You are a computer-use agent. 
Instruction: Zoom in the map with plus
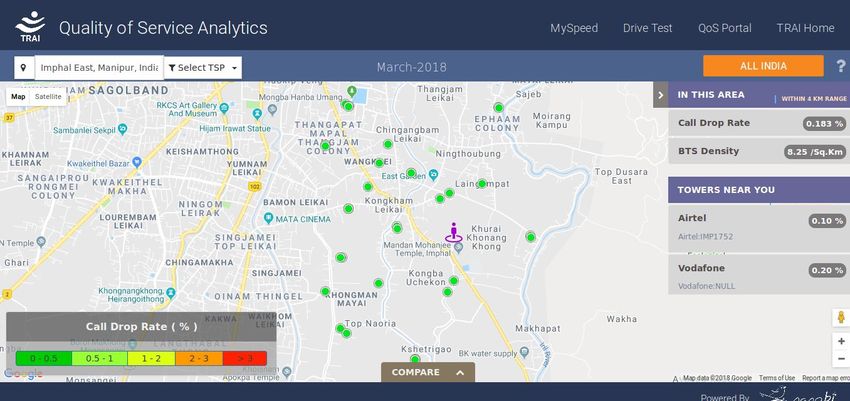[841, 341]
